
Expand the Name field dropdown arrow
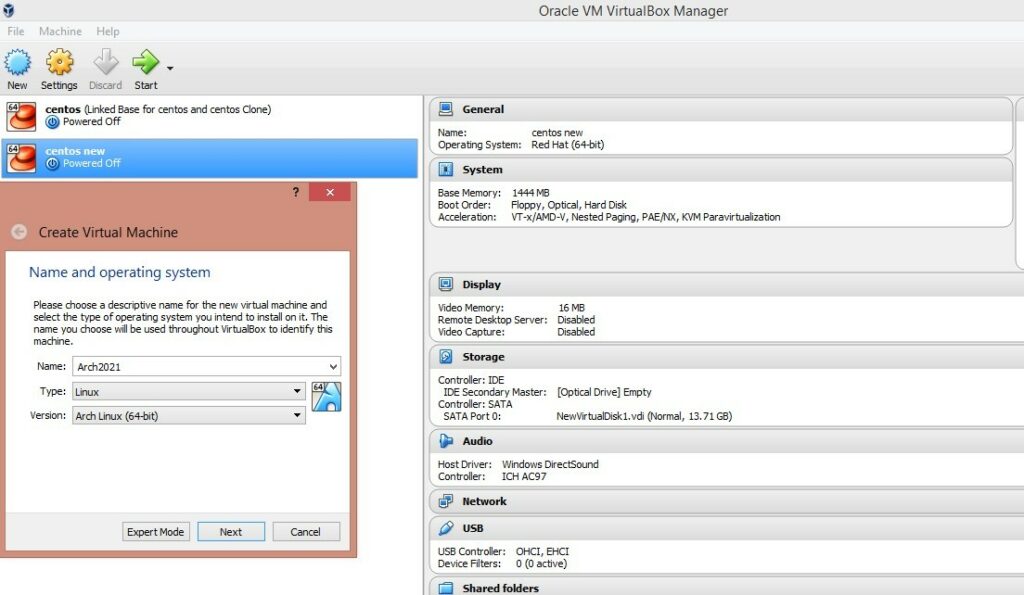333,366
